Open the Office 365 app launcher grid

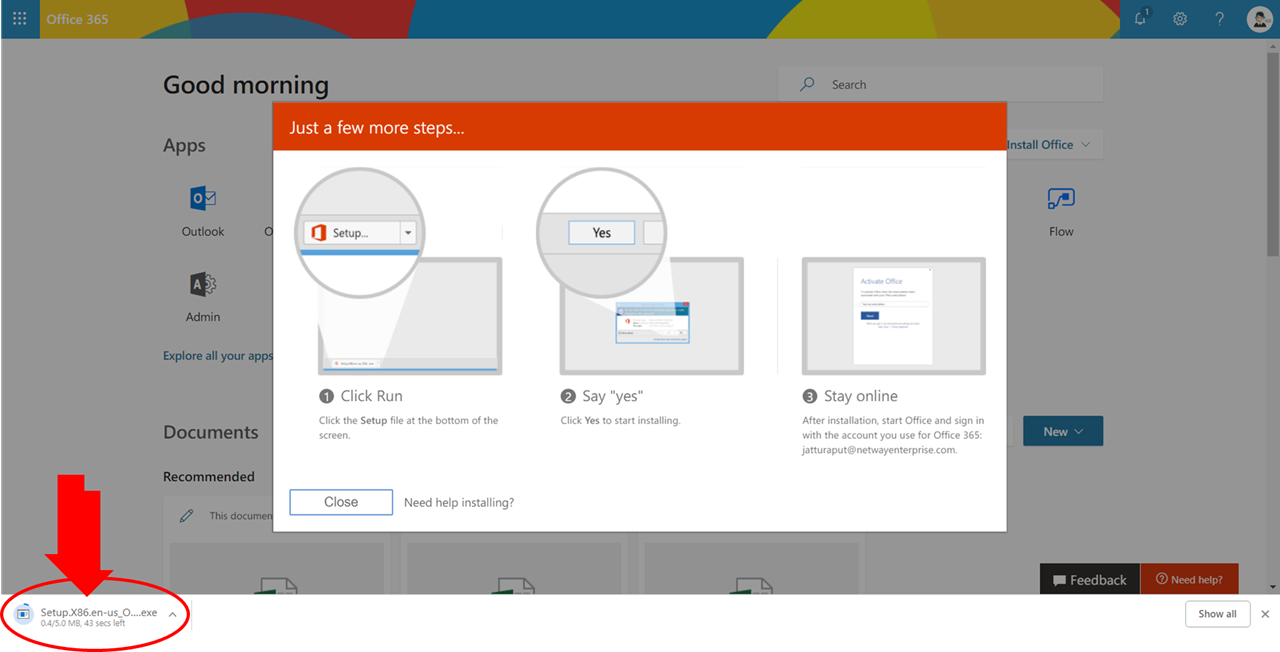coord(20,19)
